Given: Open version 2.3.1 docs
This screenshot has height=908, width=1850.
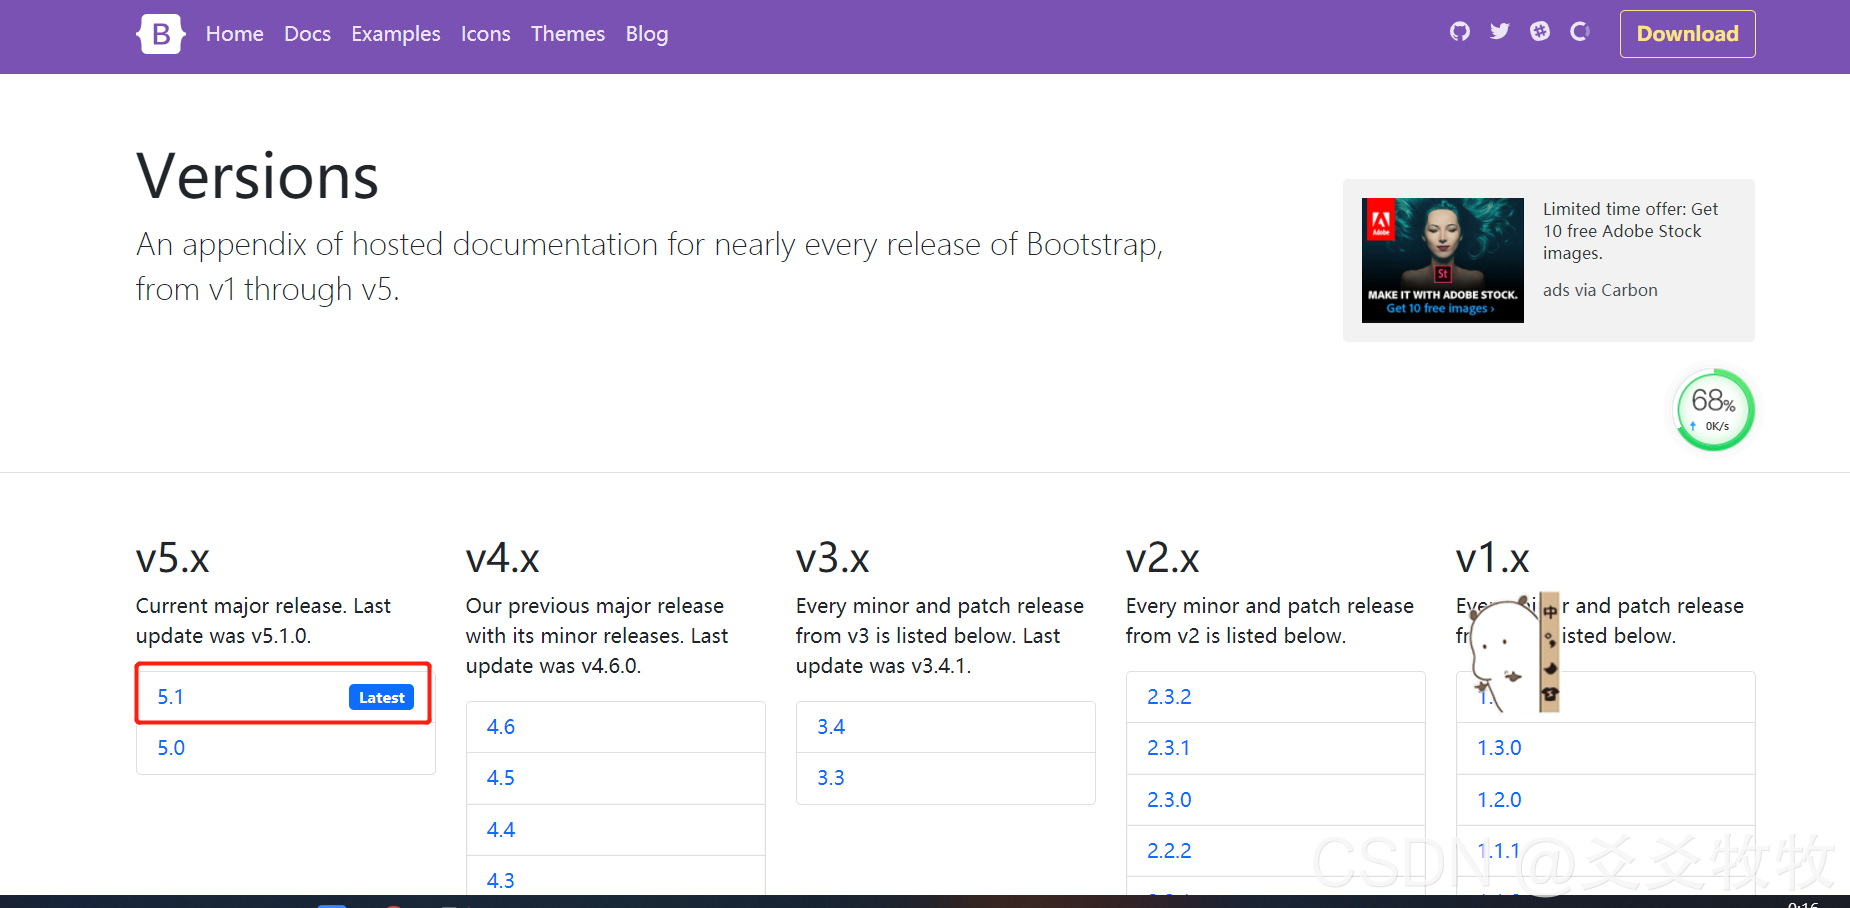Looking at the screenshot, I should pyautogui.click(x=1275, y=748).
